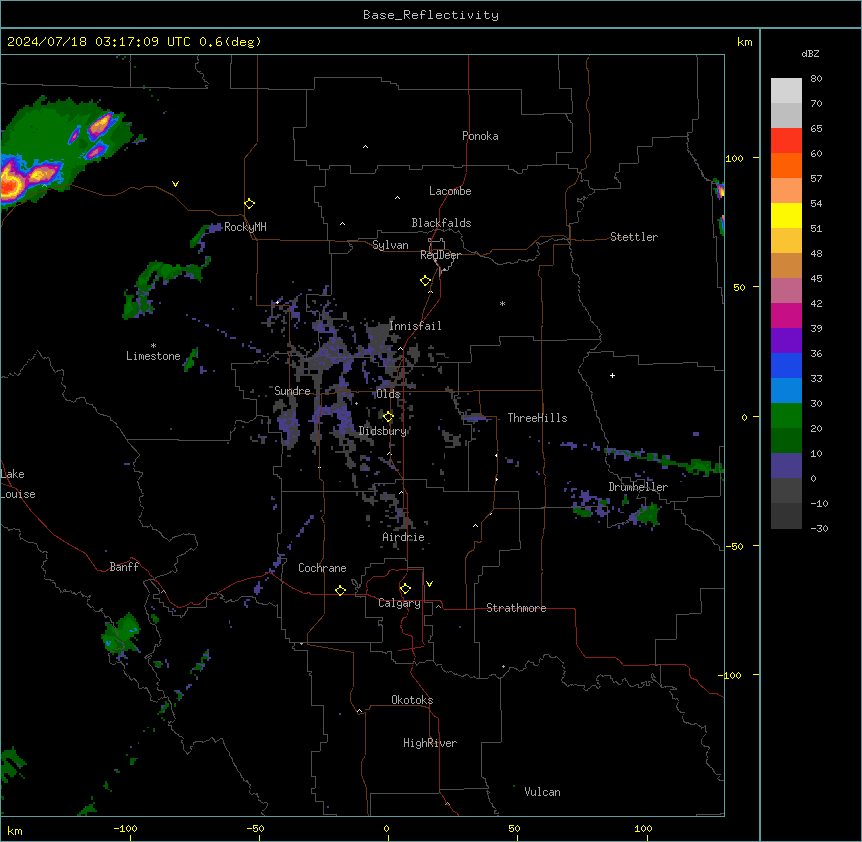The height and width of the screenshot is (842, 862).
Task: Click the Vulcan label
Action: tap(543, 792)
